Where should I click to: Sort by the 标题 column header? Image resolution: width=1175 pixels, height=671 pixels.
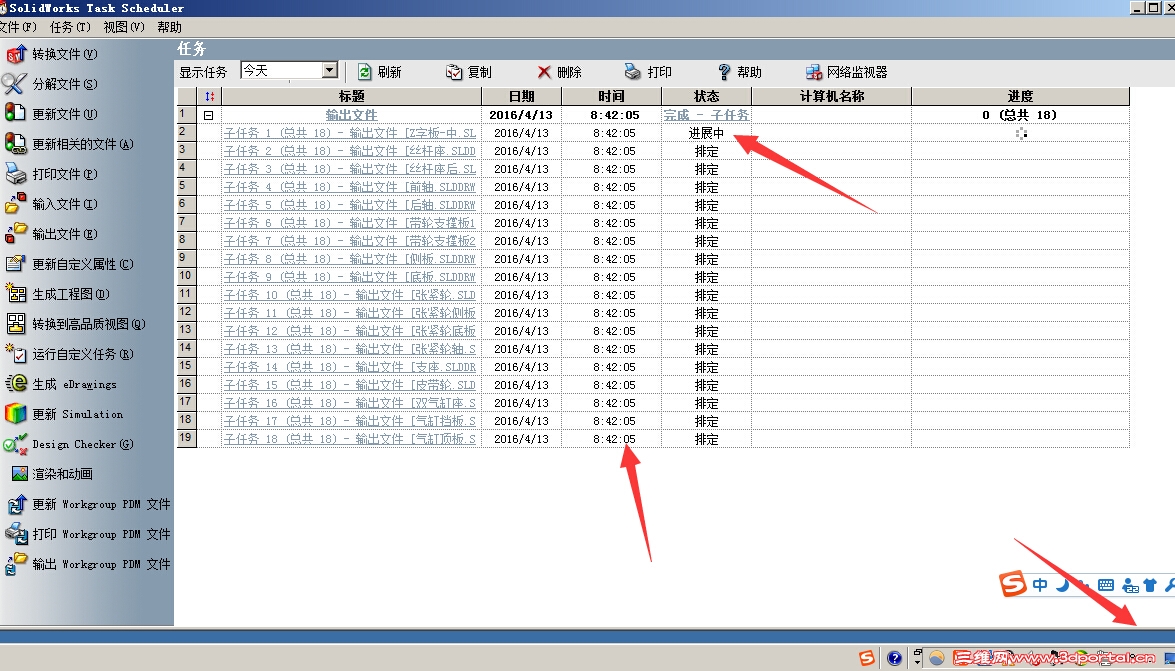[x=351, y=96]
